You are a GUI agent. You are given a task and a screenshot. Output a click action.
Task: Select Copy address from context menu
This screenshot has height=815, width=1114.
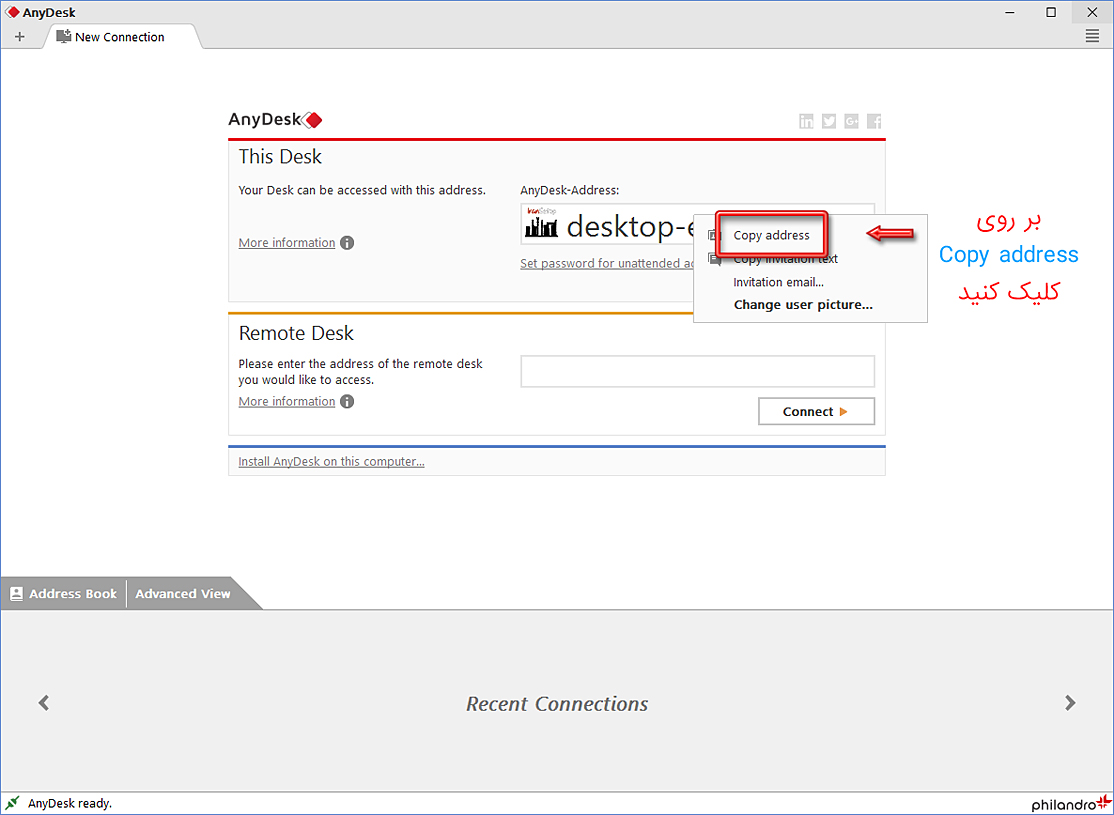771,236
